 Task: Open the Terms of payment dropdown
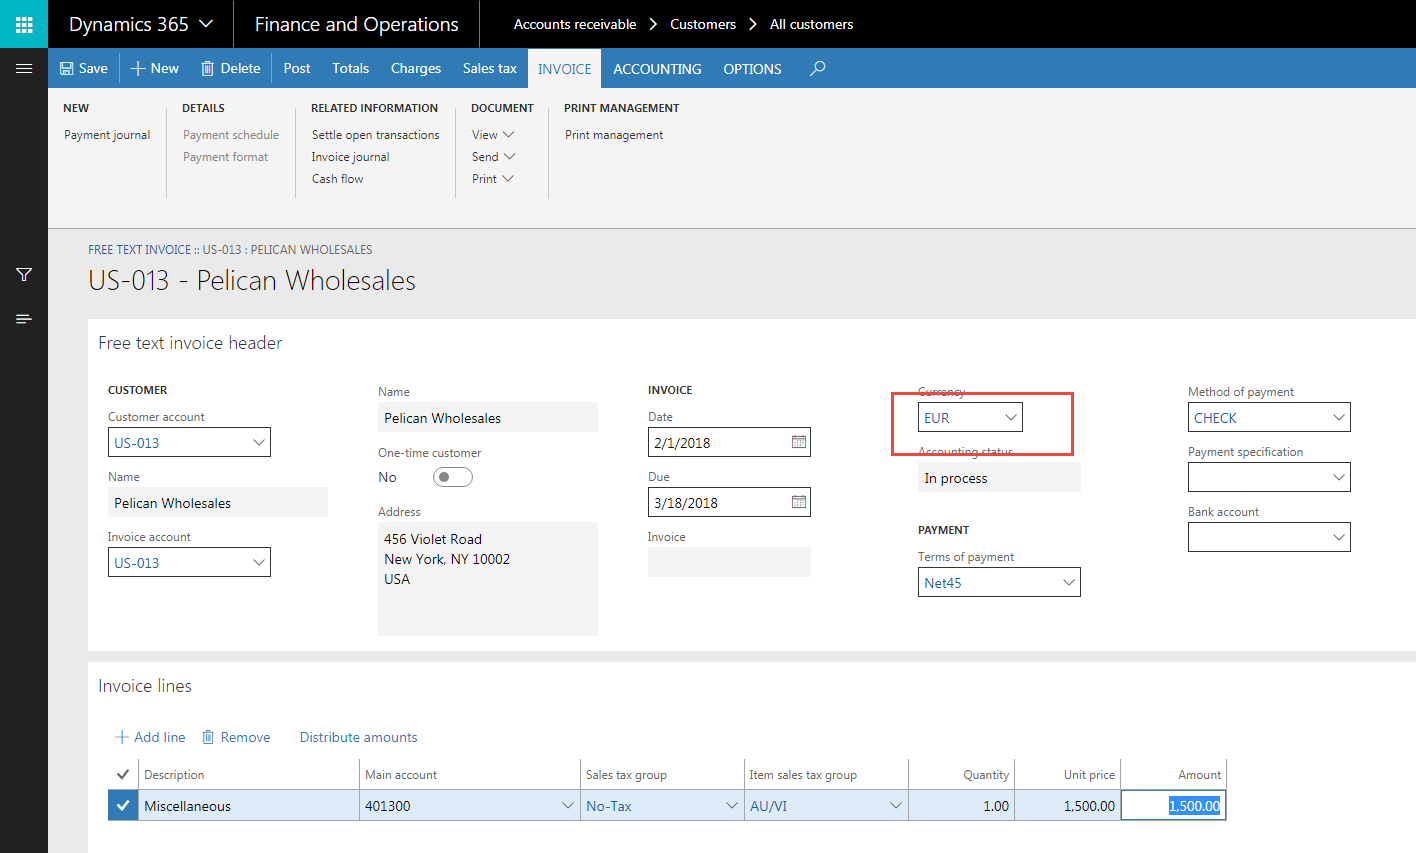1068,582
